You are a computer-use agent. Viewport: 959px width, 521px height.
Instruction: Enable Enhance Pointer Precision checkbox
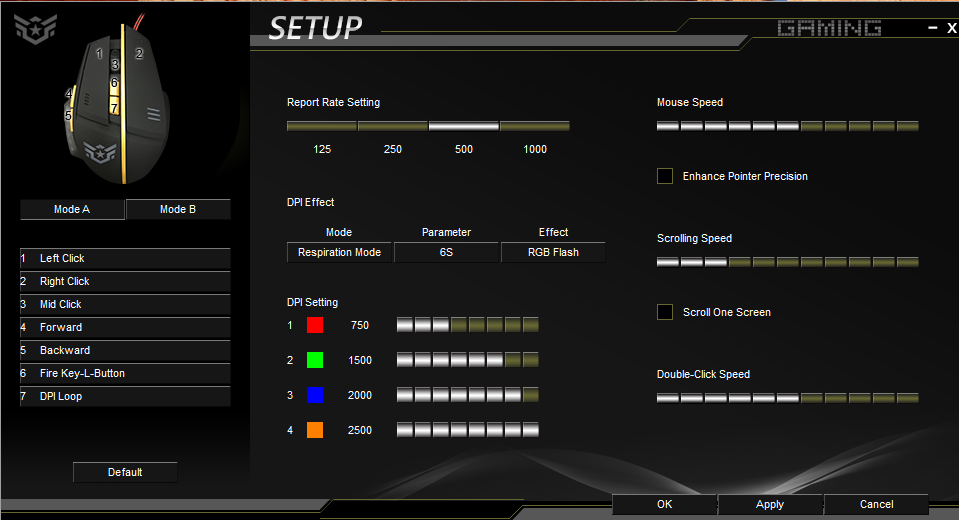(665, 176)
